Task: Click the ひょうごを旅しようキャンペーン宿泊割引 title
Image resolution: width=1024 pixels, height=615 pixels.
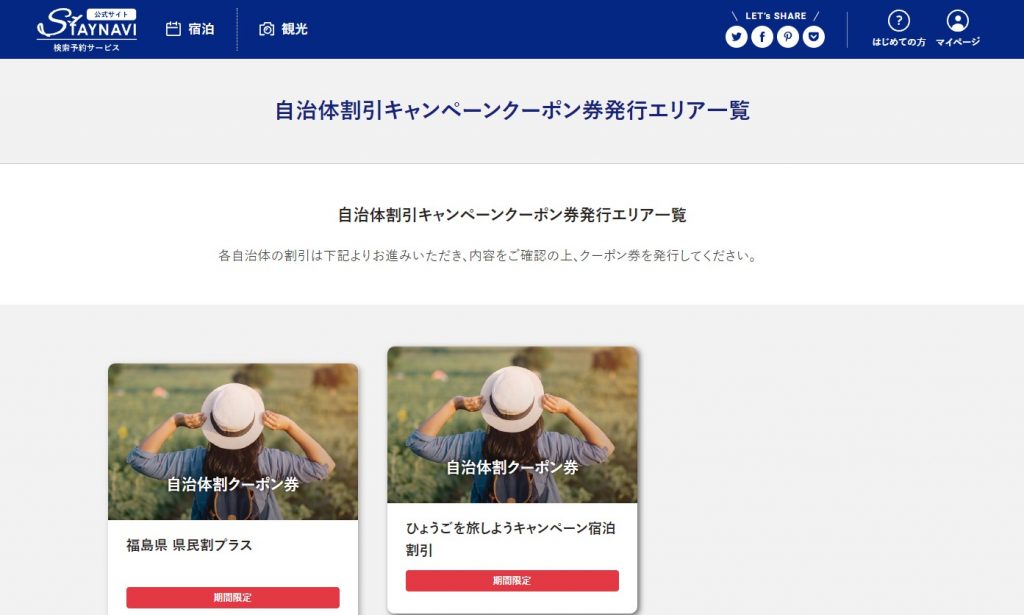Action: (510, 539)
